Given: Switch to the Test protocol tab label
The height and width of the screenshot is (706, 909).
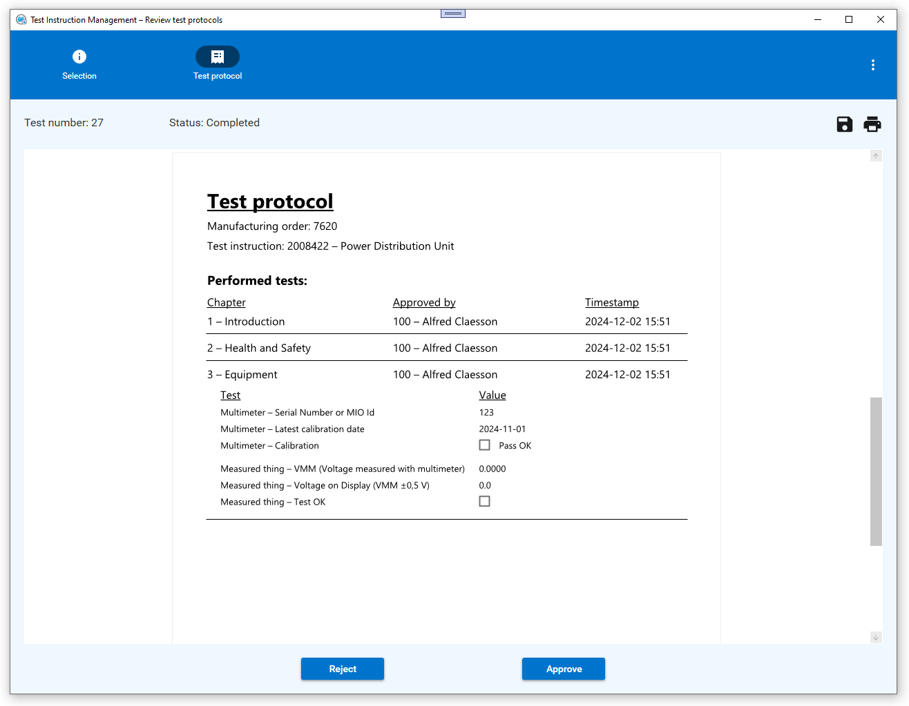Looking at the screenshot, I should pyautogui.click(x=217, y=76).
